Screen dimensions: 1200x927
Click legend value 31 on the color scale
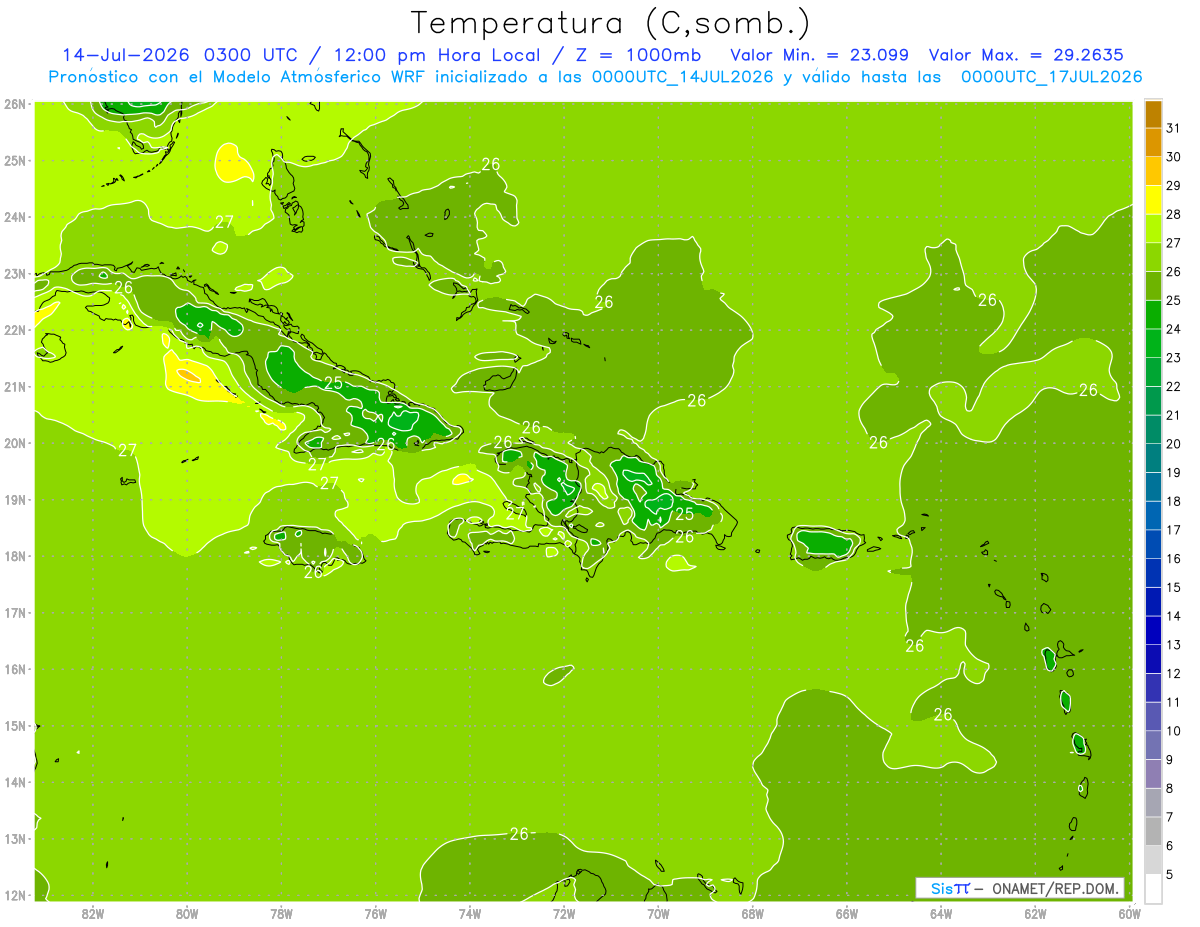click(1173, 128)
